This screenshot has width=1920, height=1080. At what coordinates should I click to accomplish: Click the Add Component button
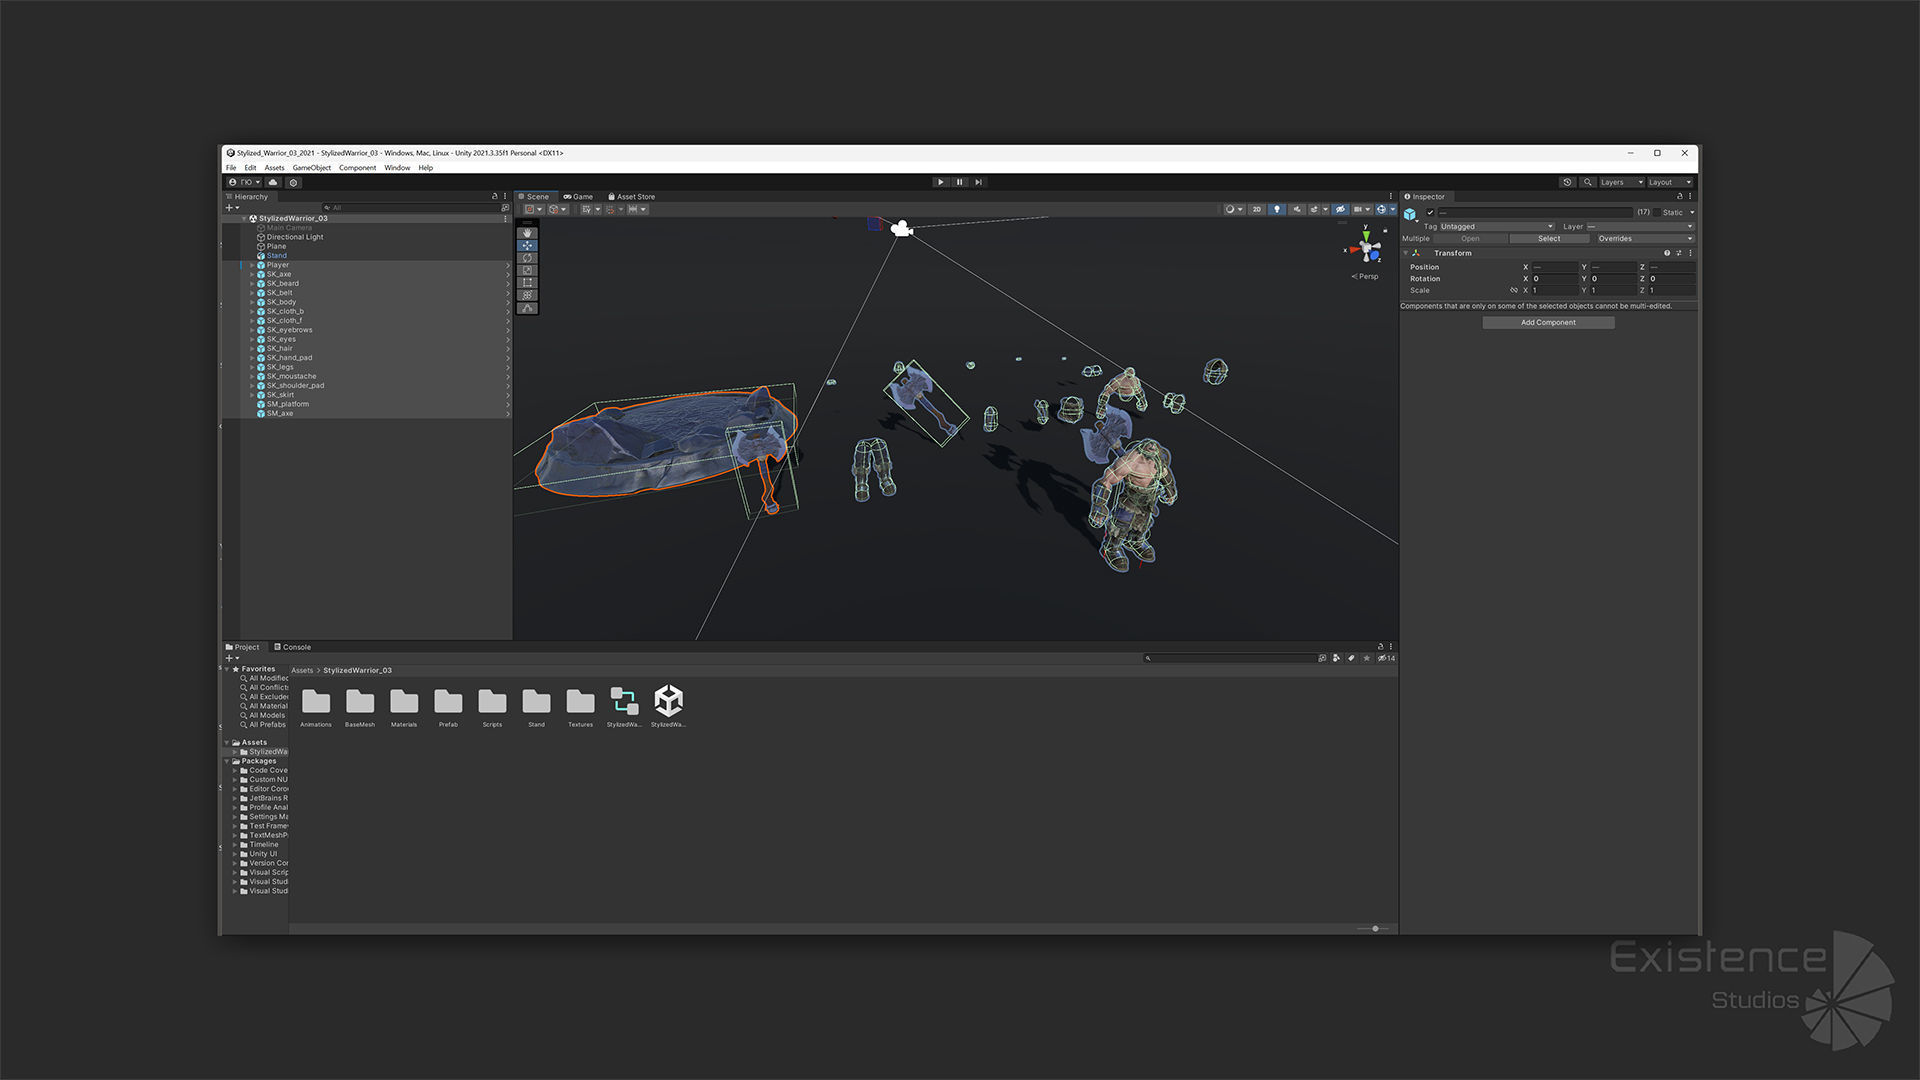pyautogui.click(x=1548, y=323)
